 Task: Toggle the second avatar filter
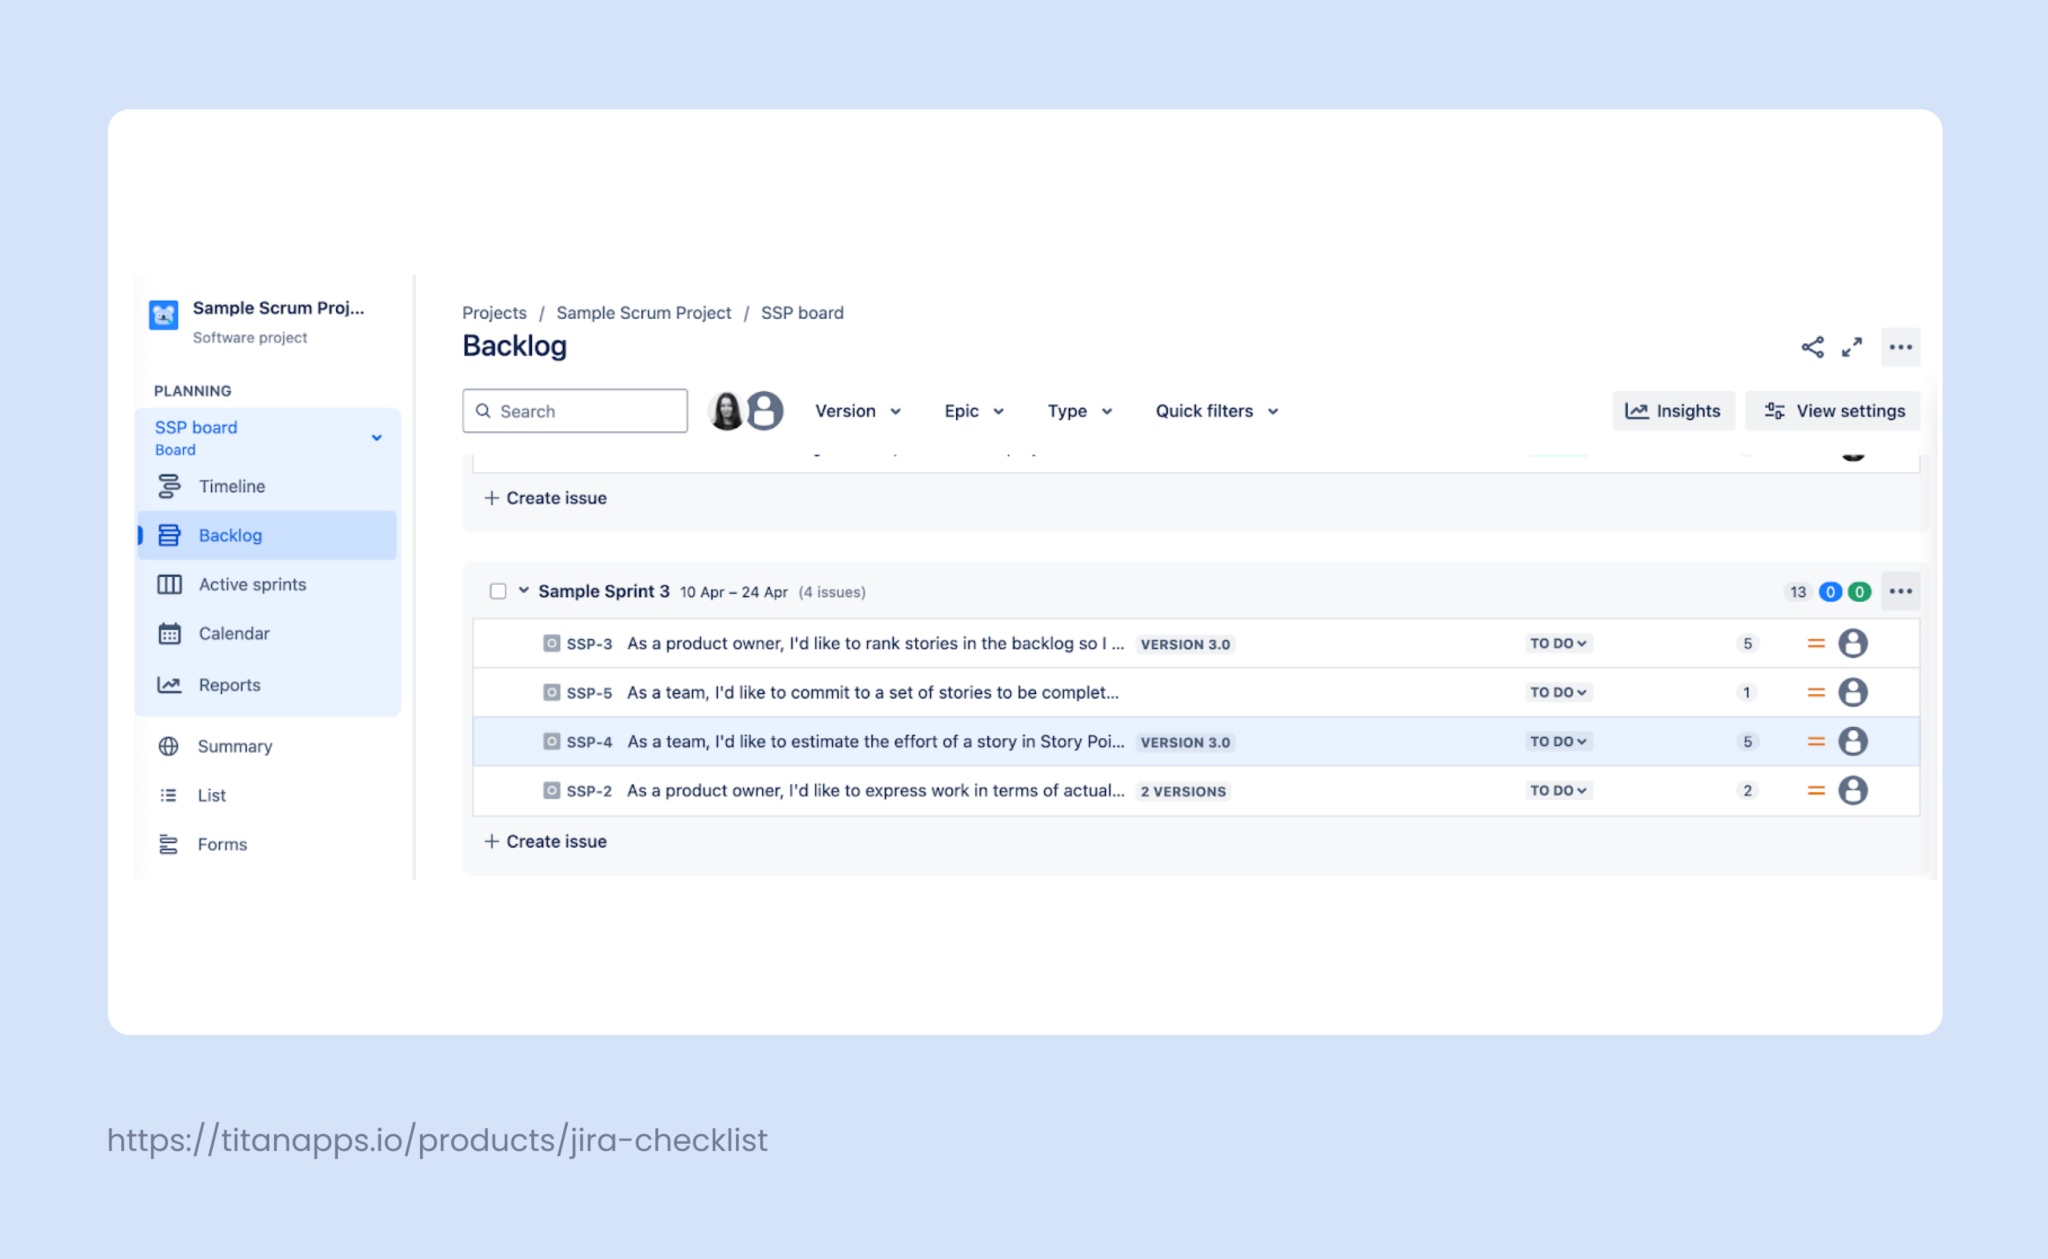pos(765,410)
